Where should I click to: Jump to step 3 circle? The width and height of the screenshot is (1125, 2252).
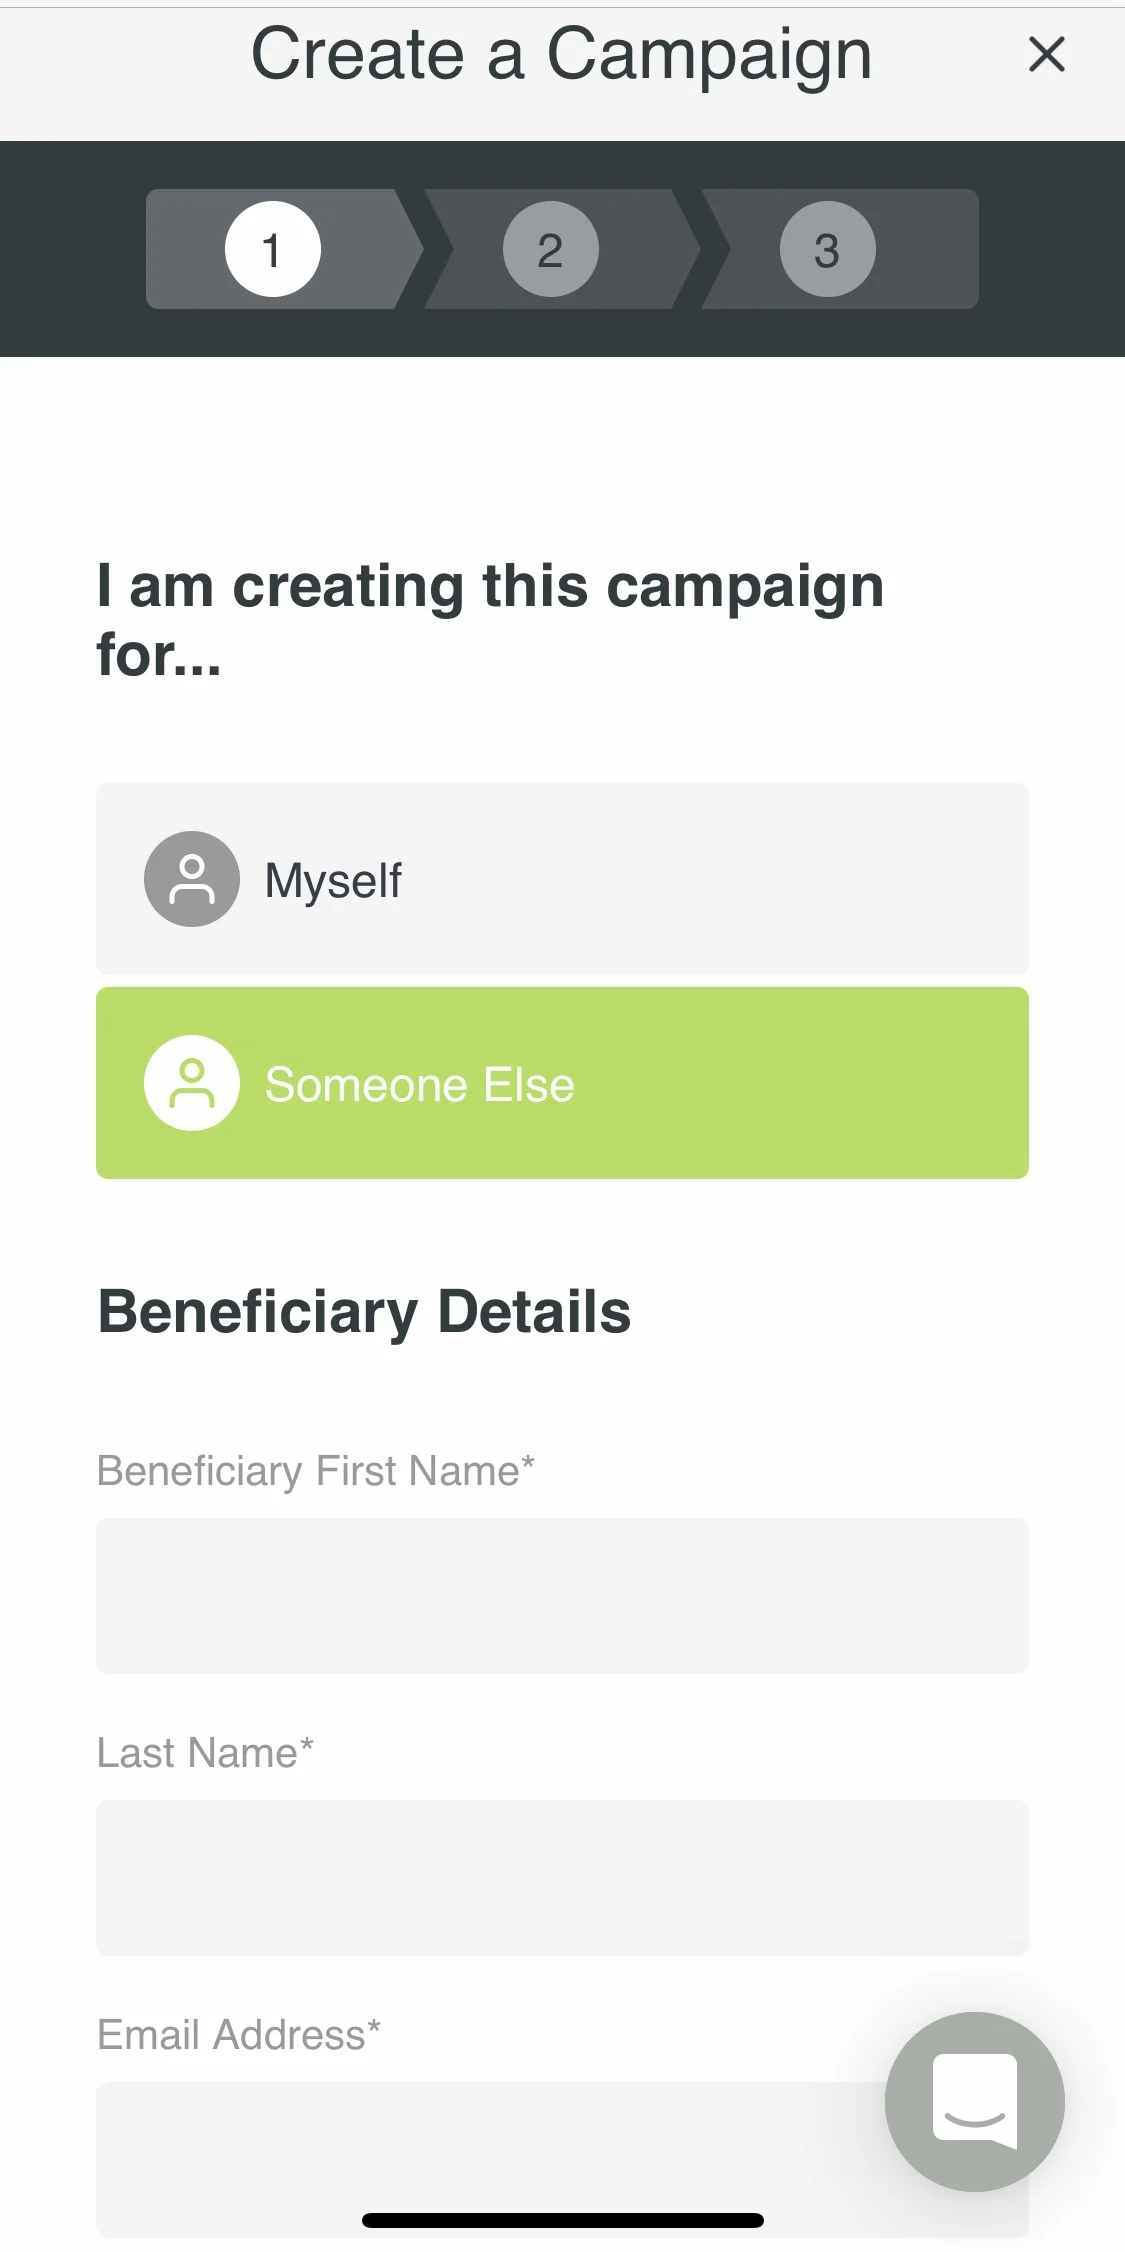pos(828,249)
